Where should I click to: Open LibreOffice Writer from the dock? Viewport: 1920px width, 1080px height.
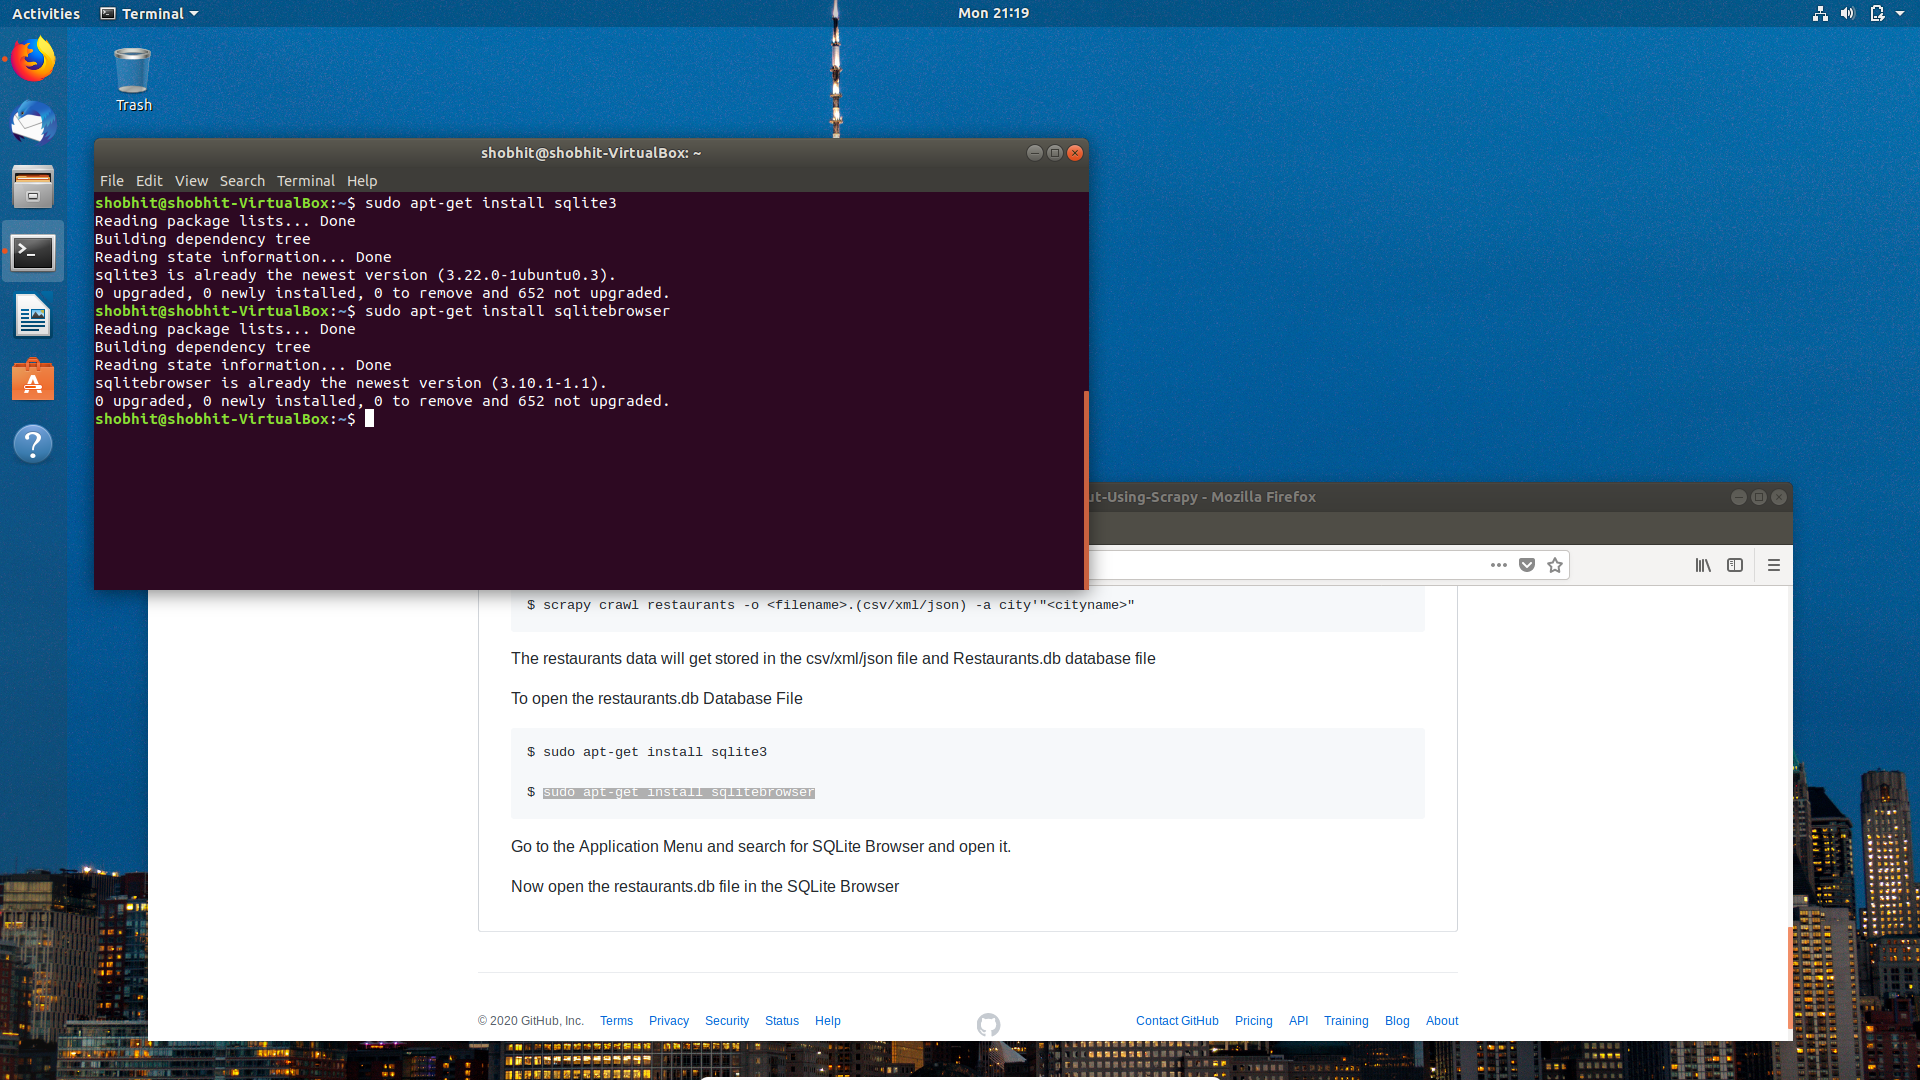click(x=33, y=317)
